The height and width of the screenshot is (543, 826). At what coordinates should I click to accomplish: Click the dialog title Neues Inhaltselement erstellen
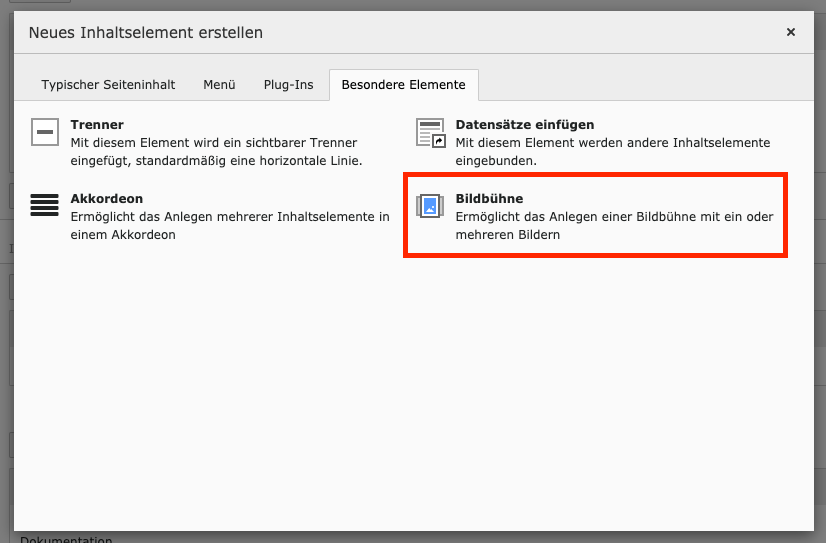[146, 33]
